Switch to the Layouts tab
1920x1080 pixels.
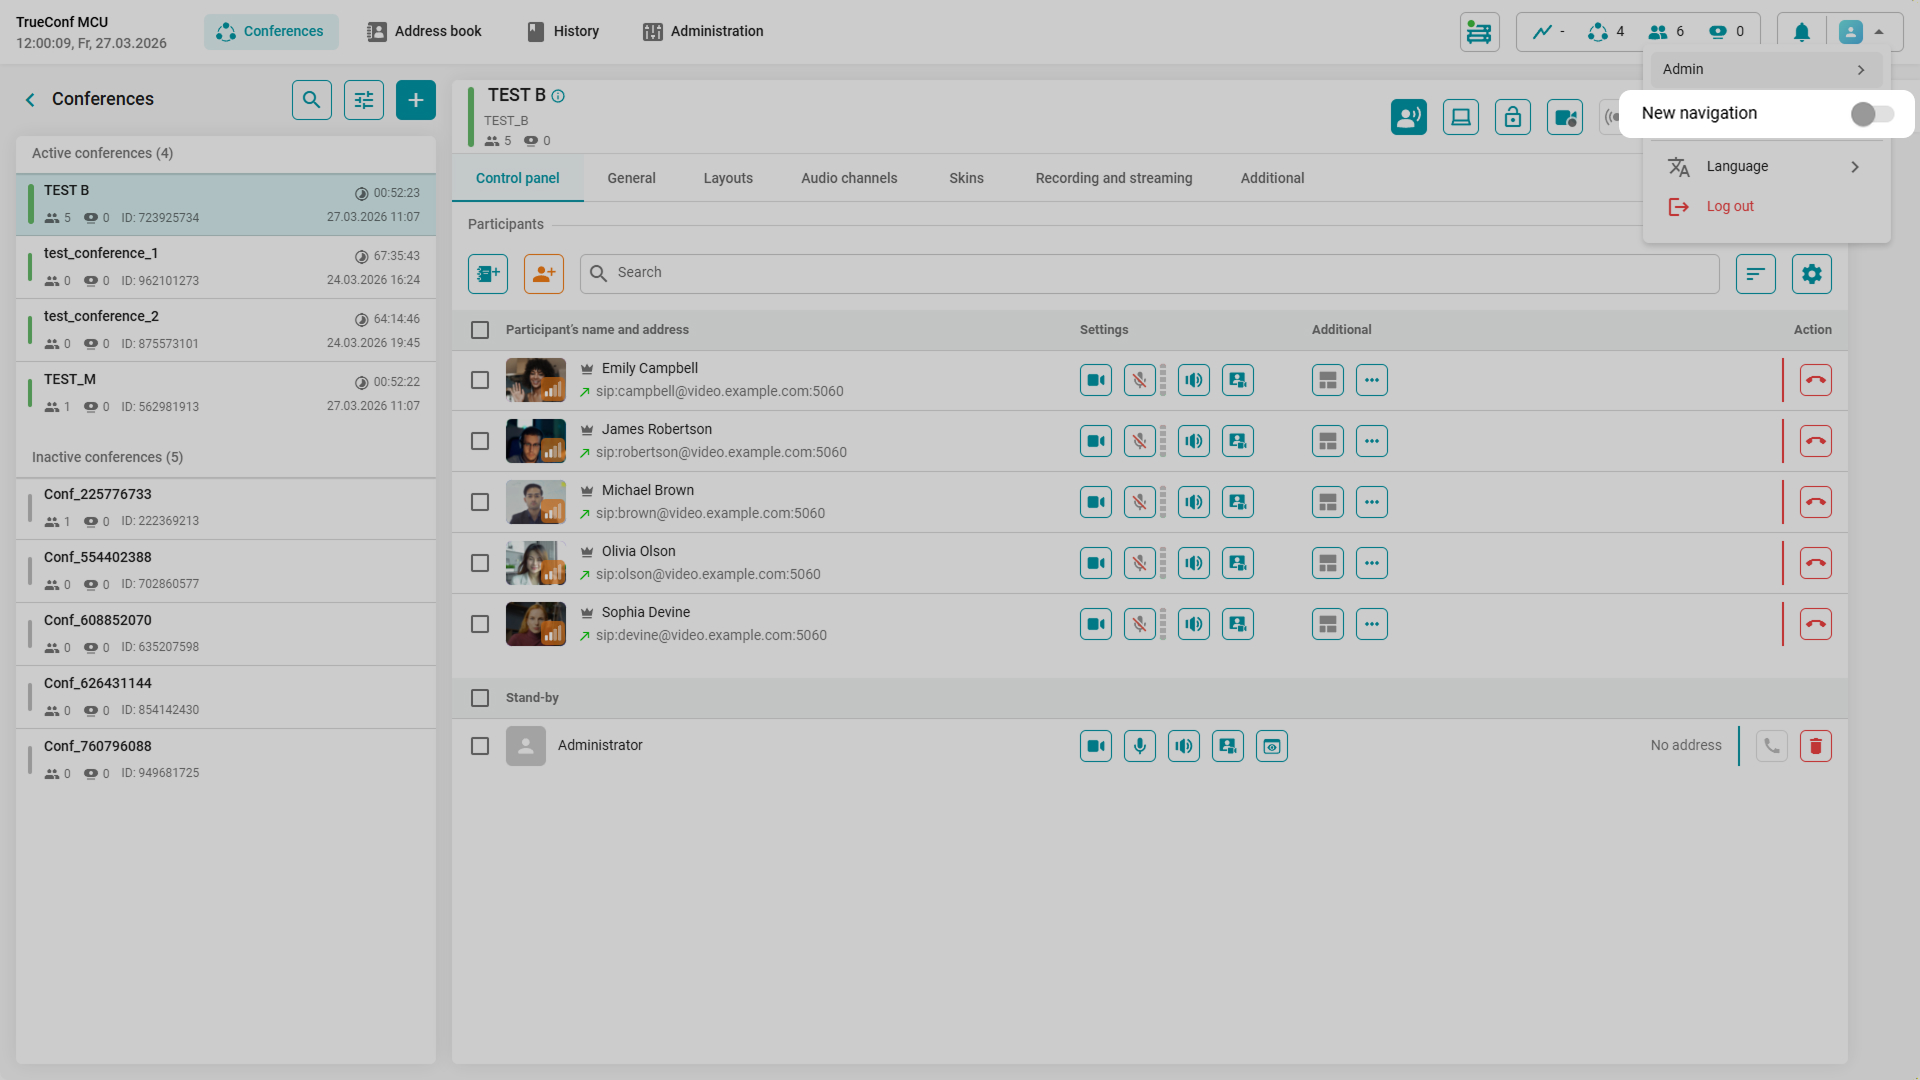click(x=727, y=178)
